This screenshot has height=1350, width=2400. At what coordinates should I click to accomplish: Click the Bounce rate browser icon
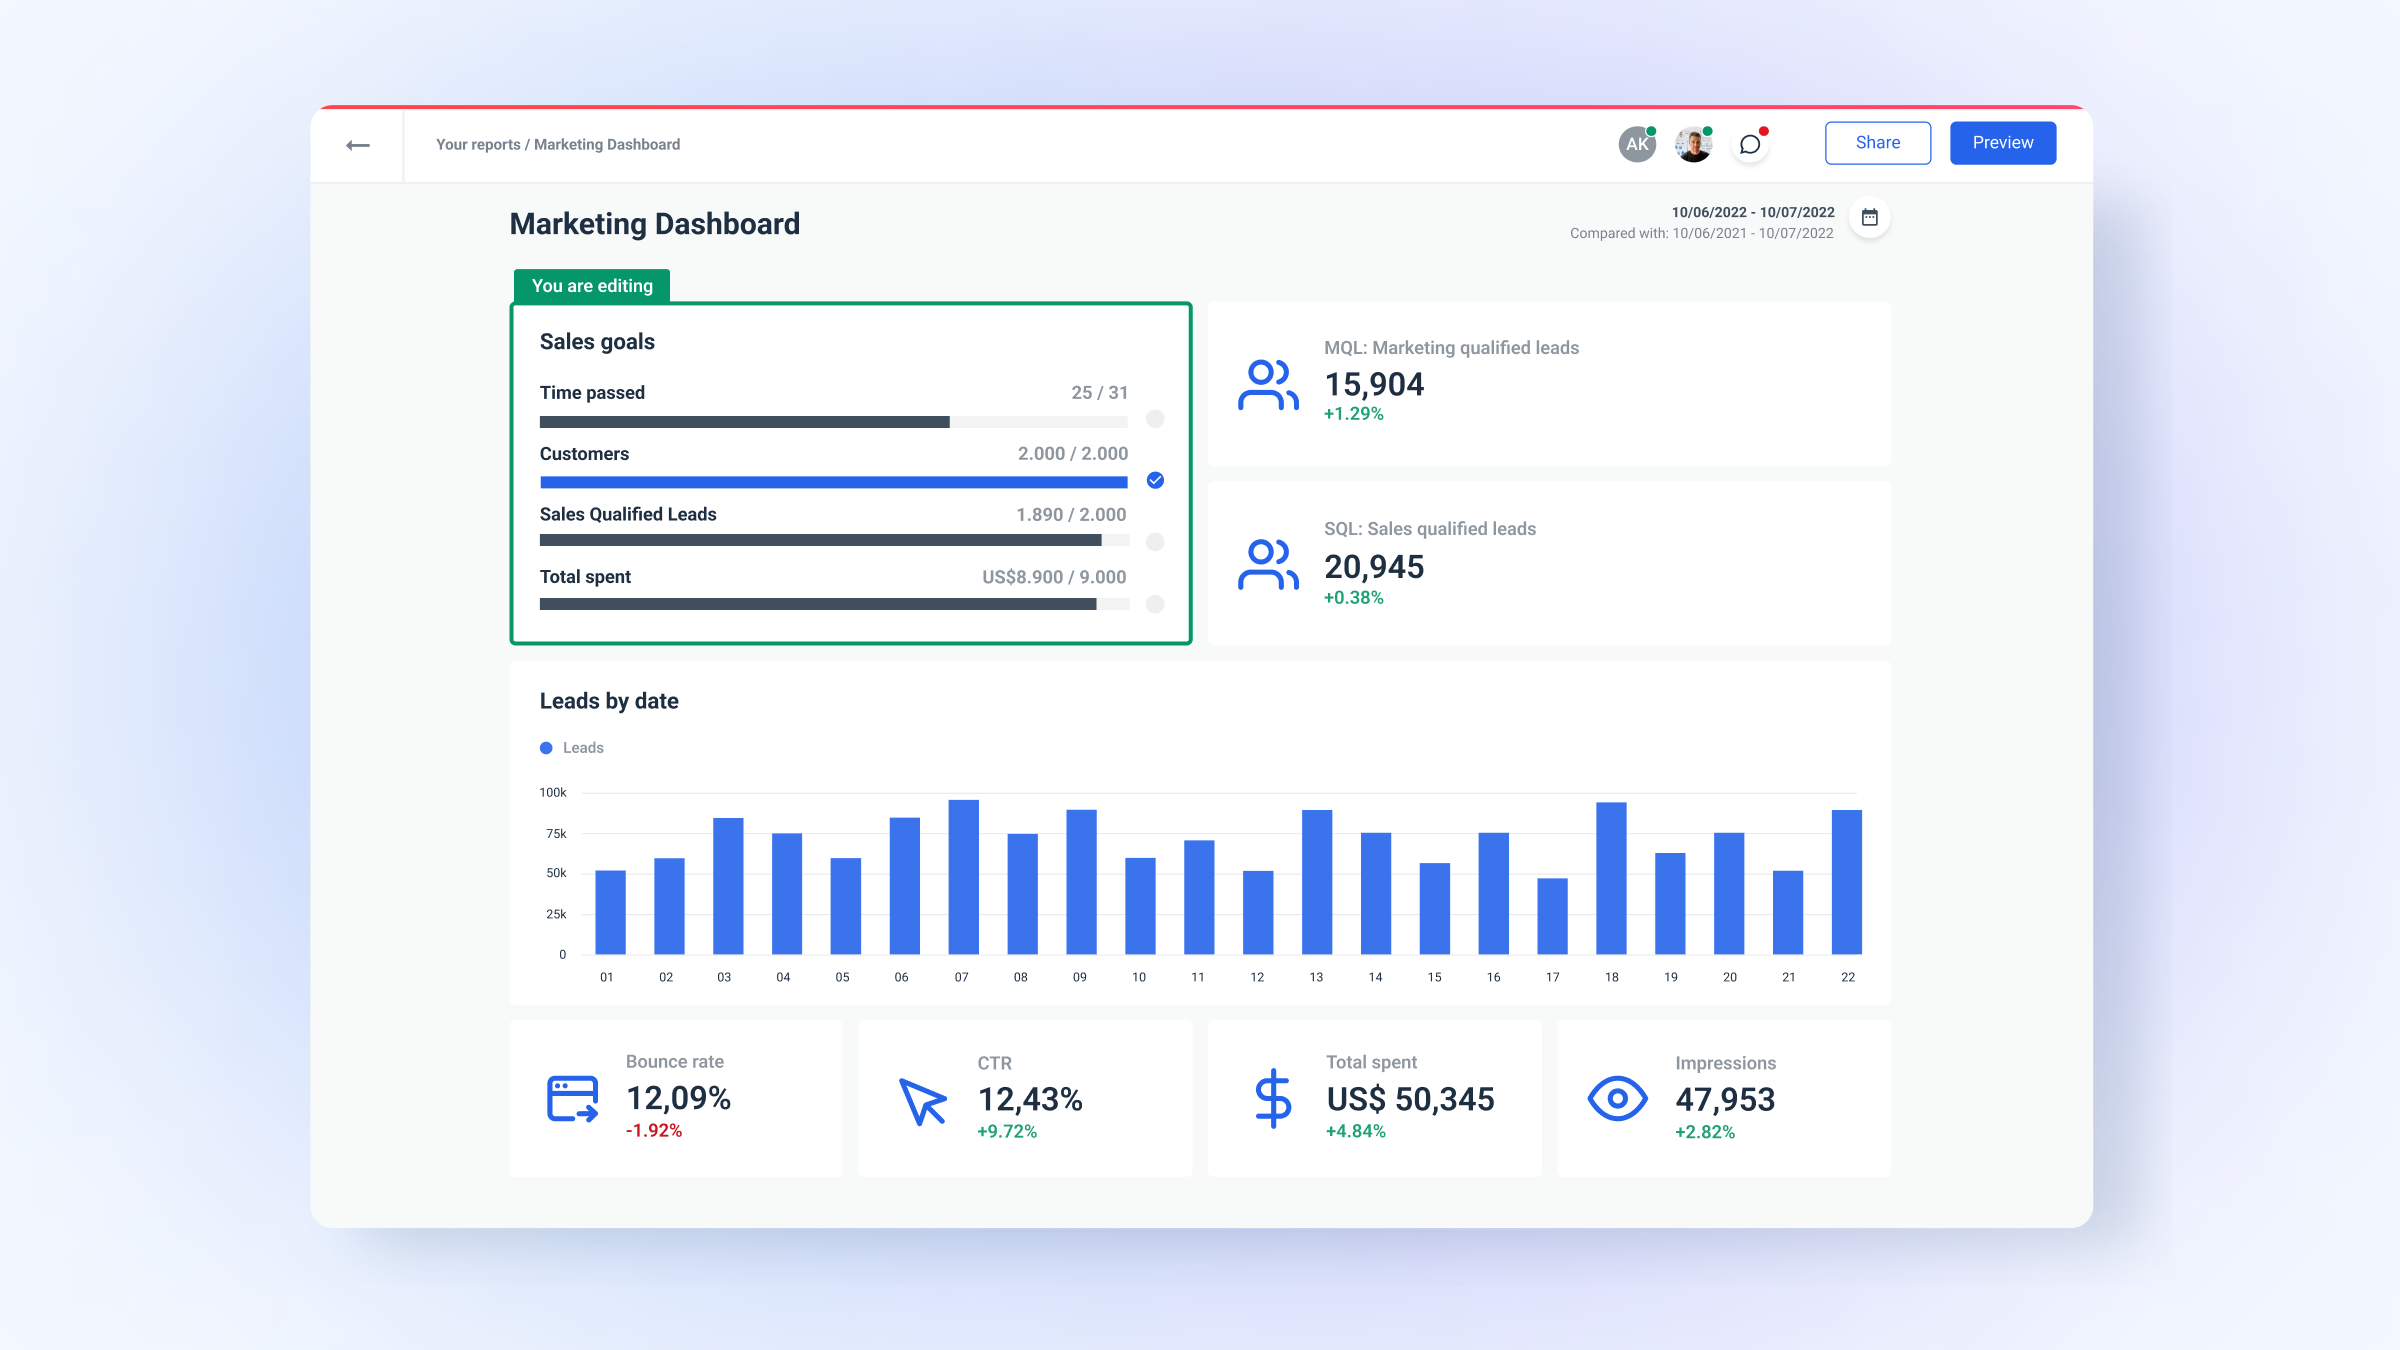point(572,1097)
